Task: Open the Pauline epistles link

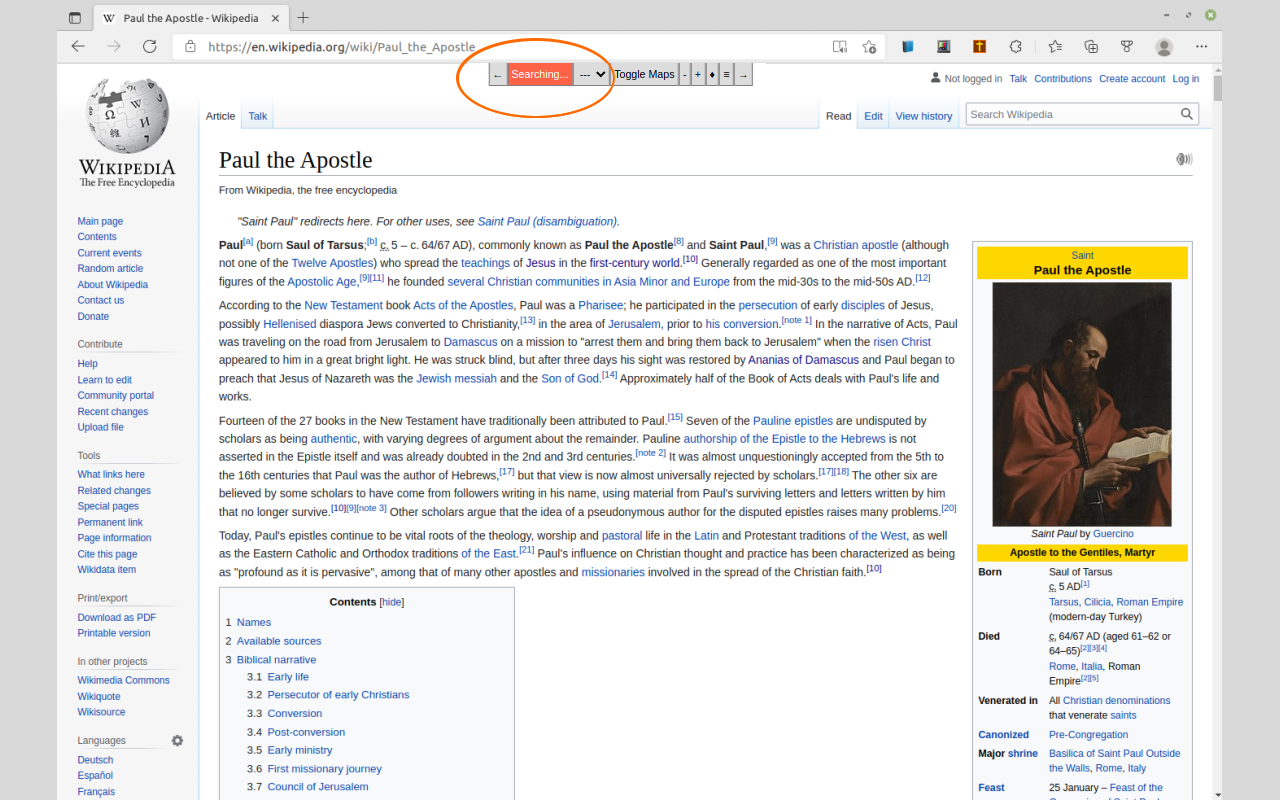Action: (793, 421)
